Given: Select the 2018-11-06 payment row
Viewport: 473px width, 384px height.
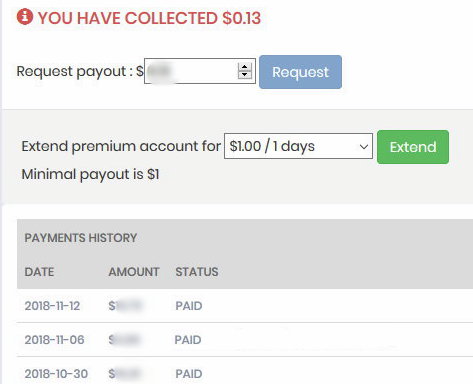Looking at the screenshot, I should pos(245,340).
